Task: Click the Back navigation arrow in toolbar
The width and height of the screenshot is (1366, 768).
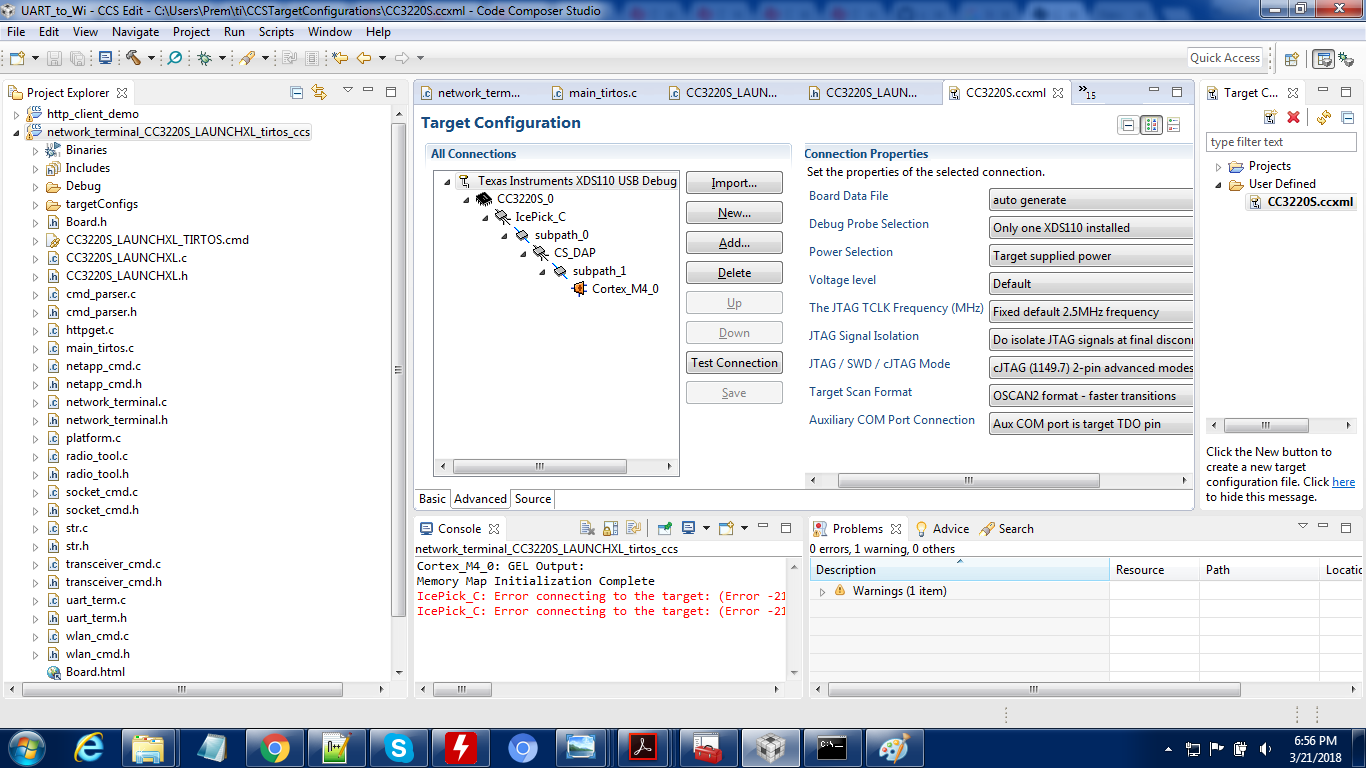Action: [364, 58]
